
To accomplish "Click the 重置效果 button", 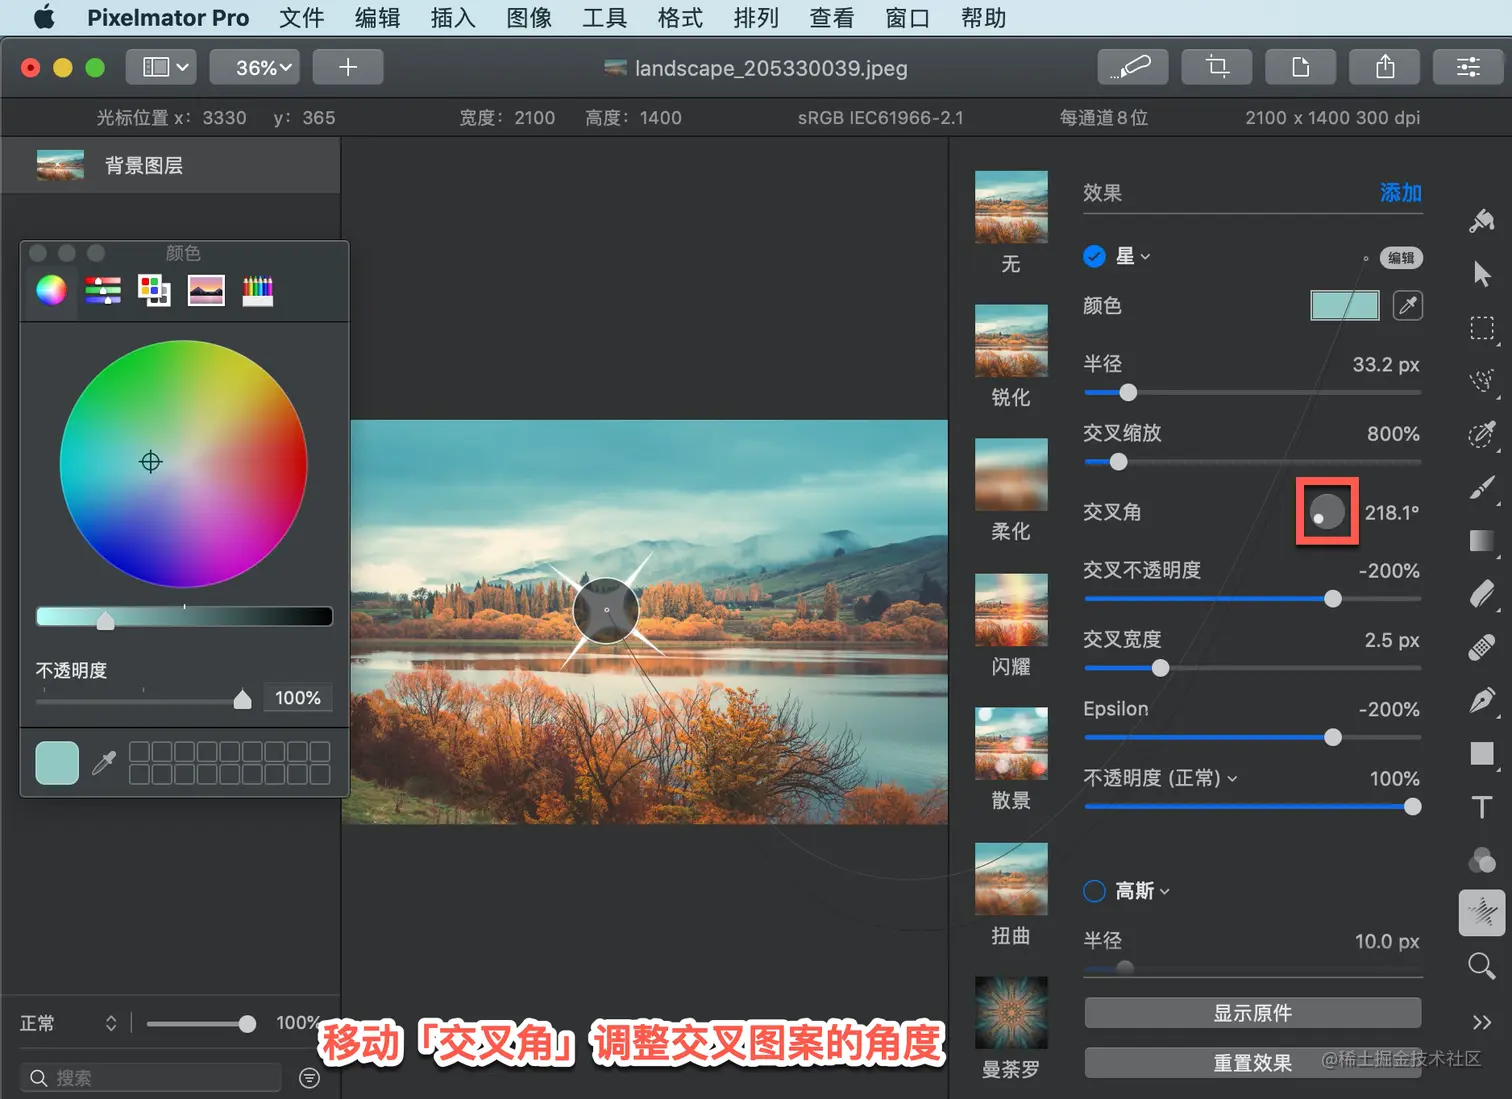I will (1253, 1063).
